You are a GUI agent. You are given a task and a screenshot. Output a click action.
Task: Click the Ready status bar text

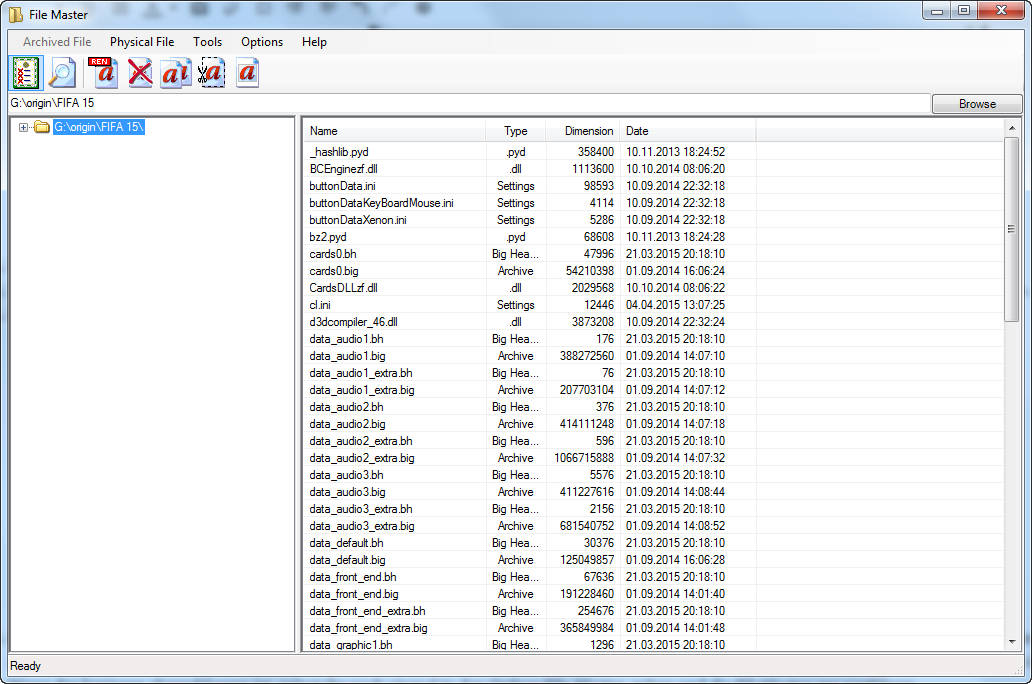click(25, 666)
